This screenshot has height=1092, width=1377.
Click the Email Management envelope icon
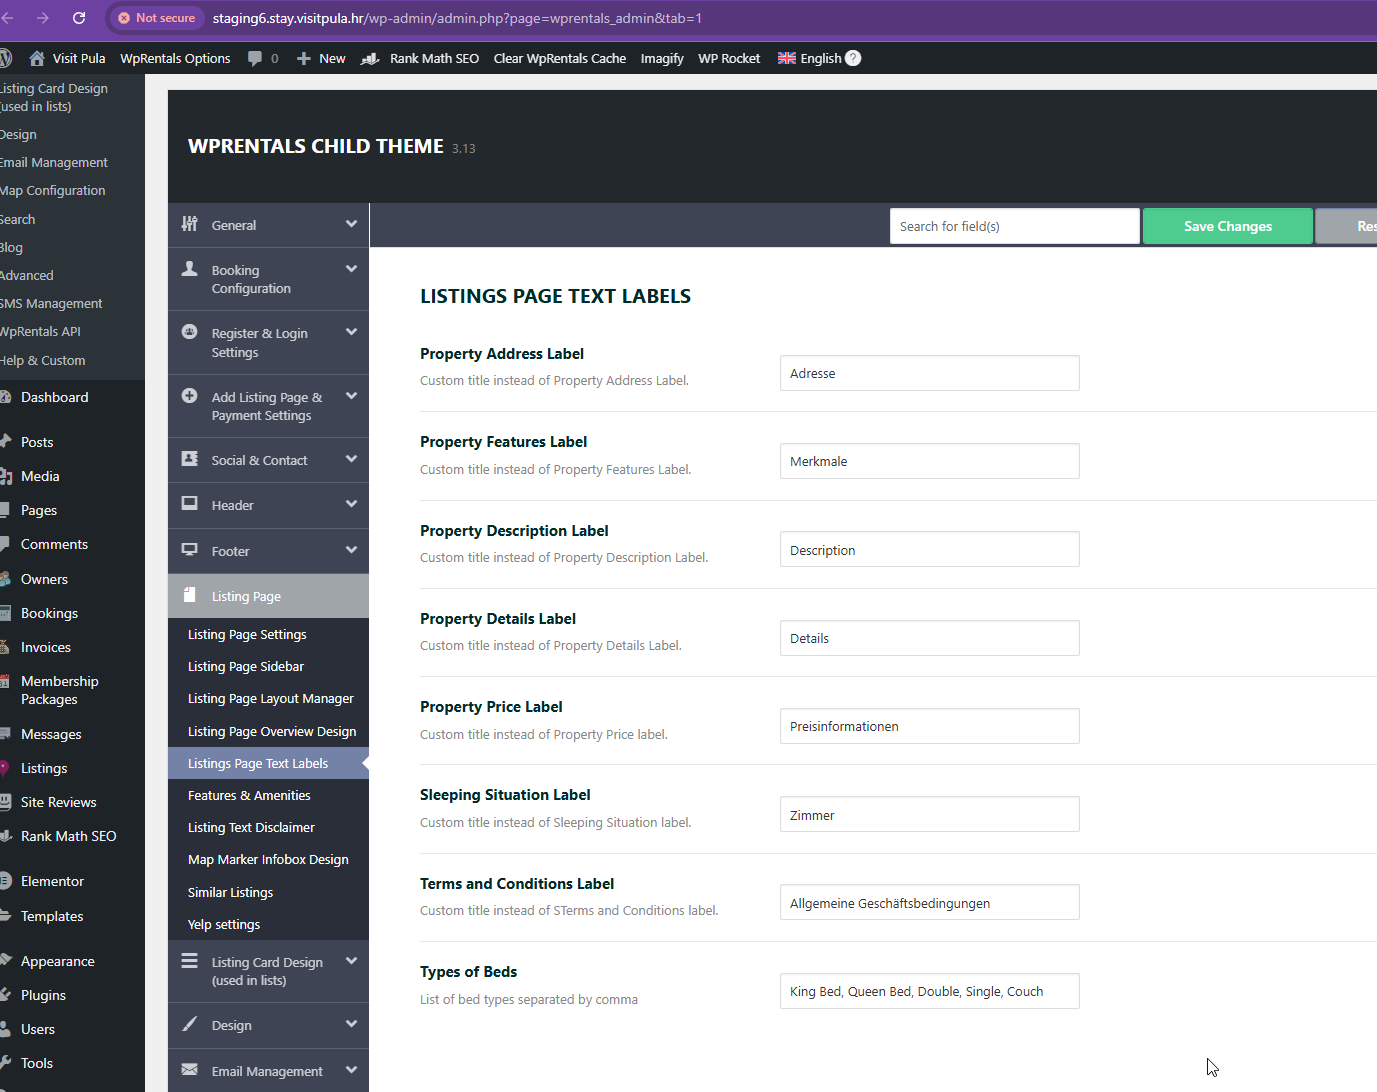(x=189, y=1069)
